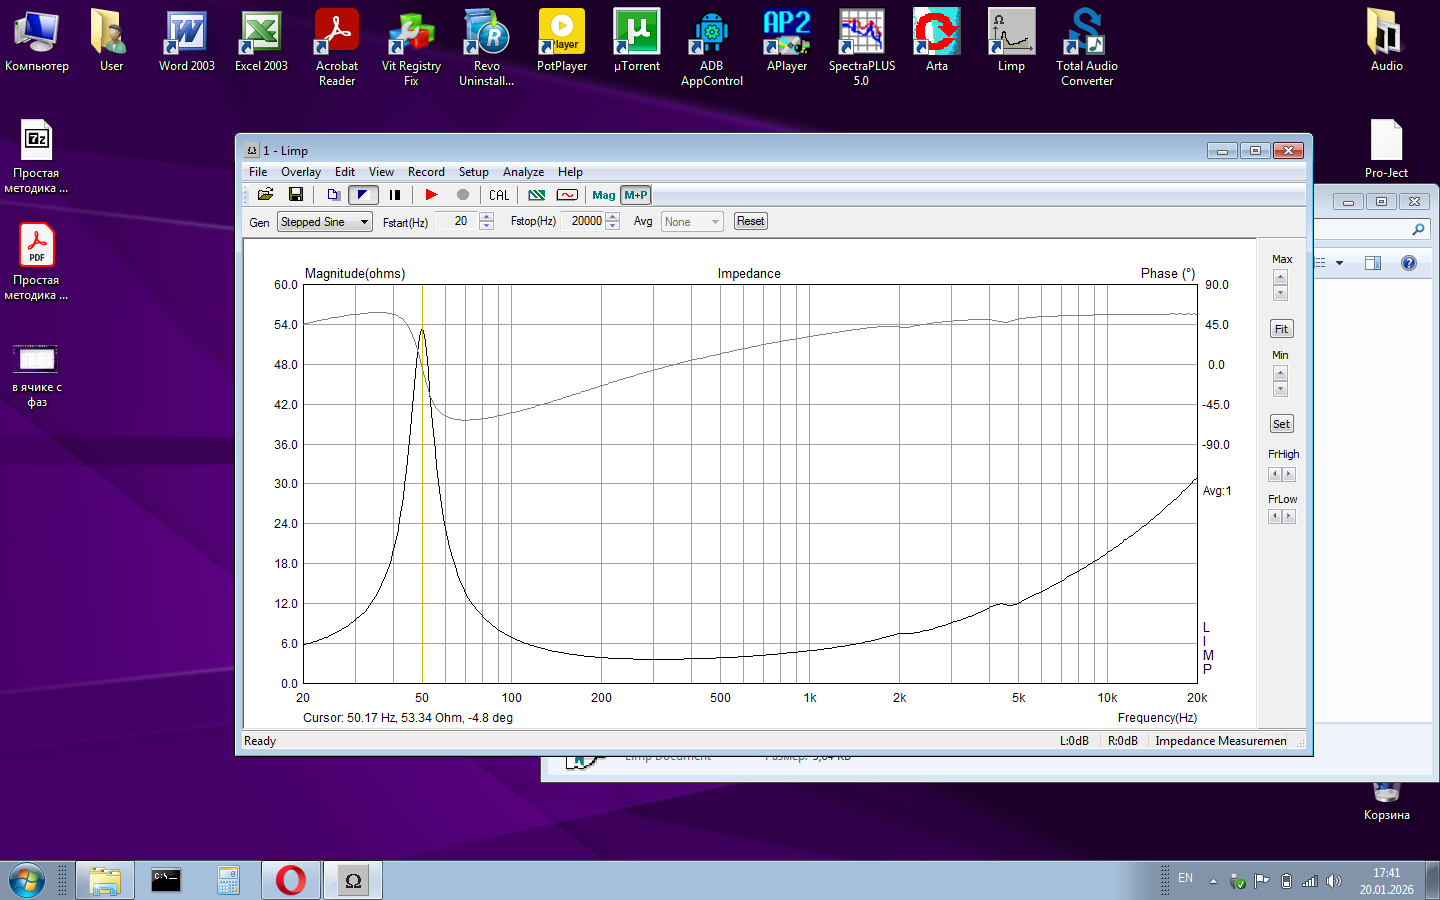Click the red wave generator icon

click(x=567, y=195)
